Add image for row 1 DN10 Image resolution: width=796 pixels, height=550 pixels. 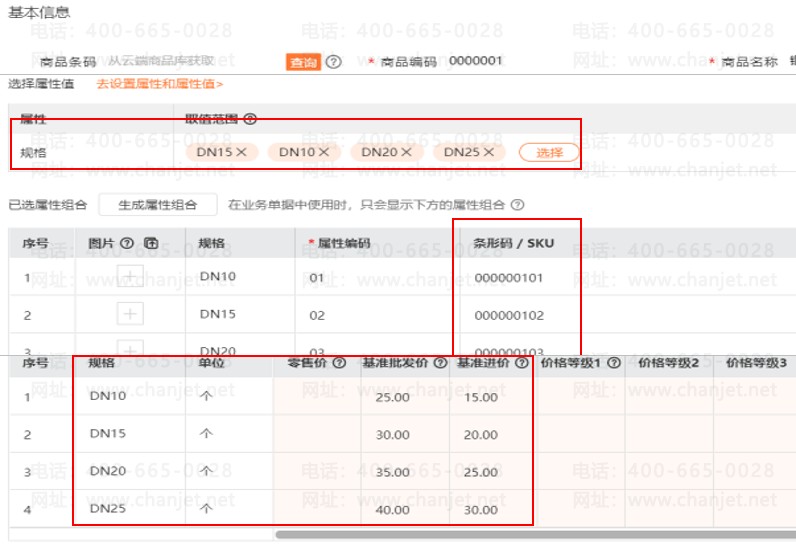pyautogui.click(x=130, y=276)
